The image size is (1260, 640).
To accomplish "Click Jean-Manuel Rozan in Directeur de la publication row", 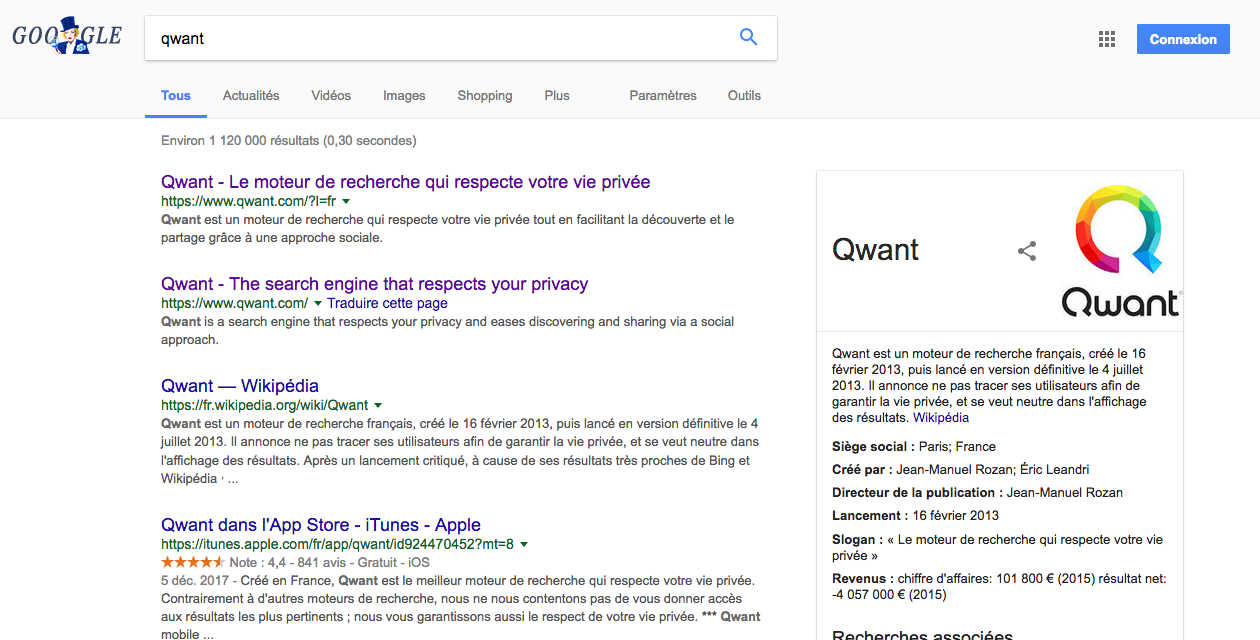I will pyautogui.click(x=1065, y=493).
